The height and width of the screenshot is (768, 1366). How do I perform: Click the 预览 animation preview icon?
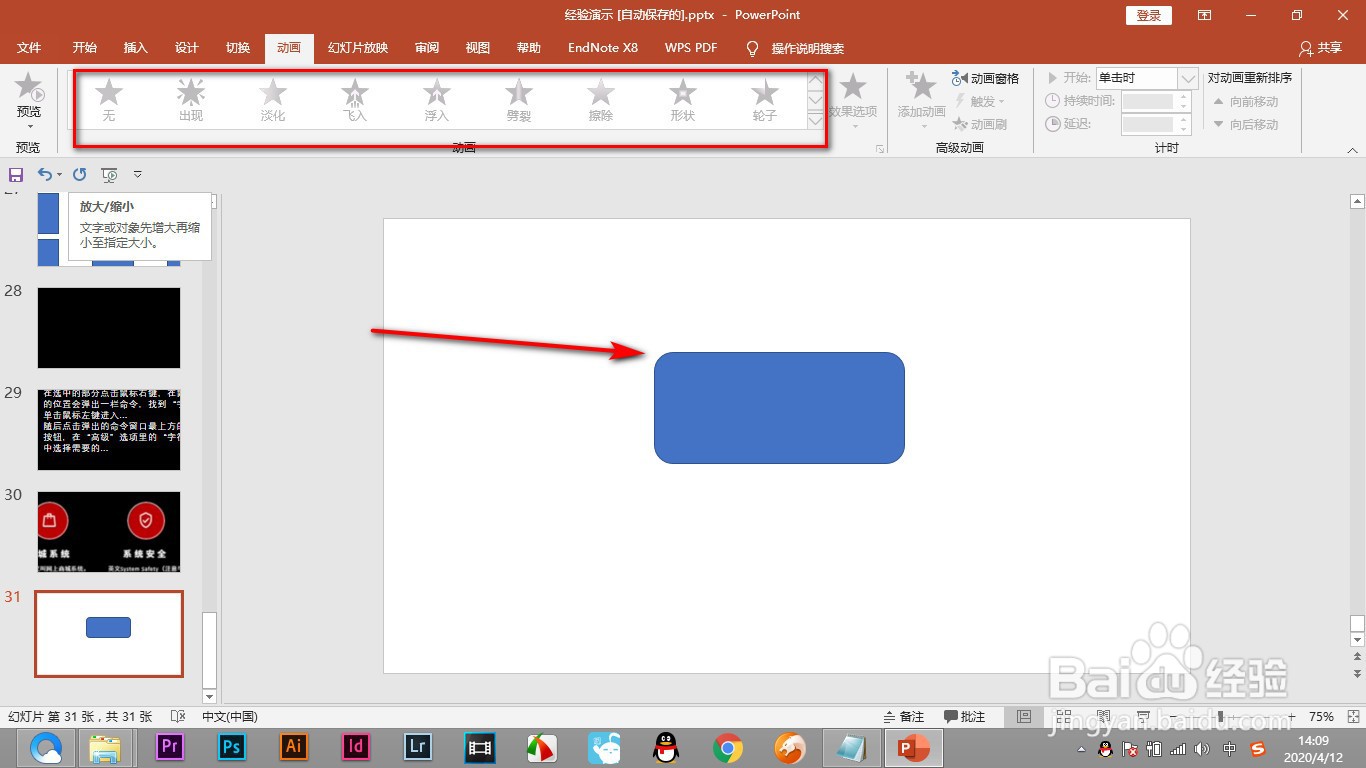coord(29,87)
